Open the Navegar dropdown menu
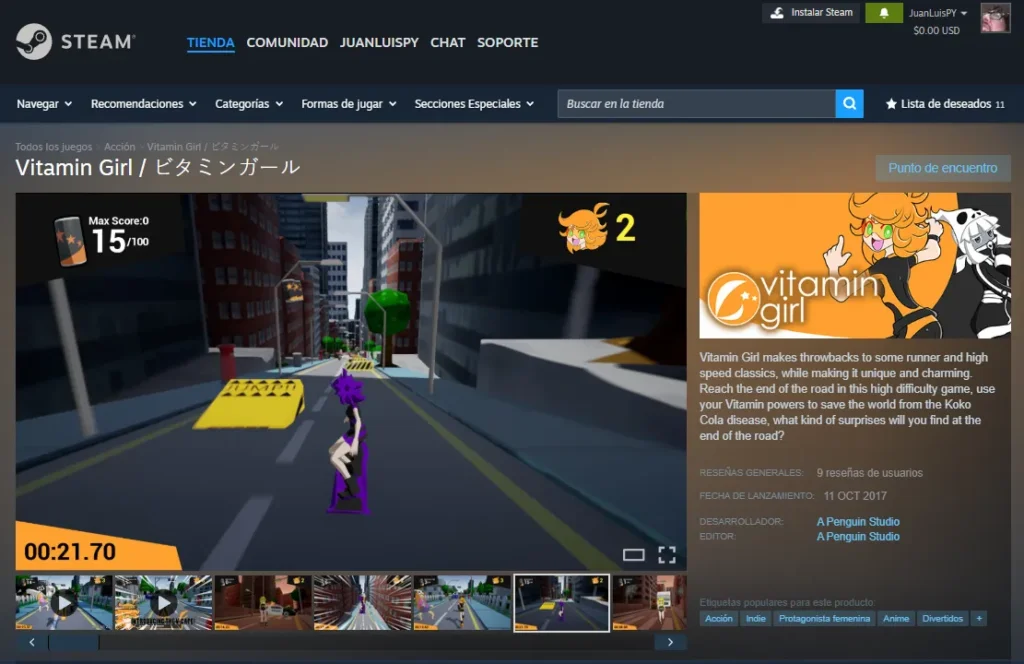Screen dimensions: 1024x664 [42, 103]
